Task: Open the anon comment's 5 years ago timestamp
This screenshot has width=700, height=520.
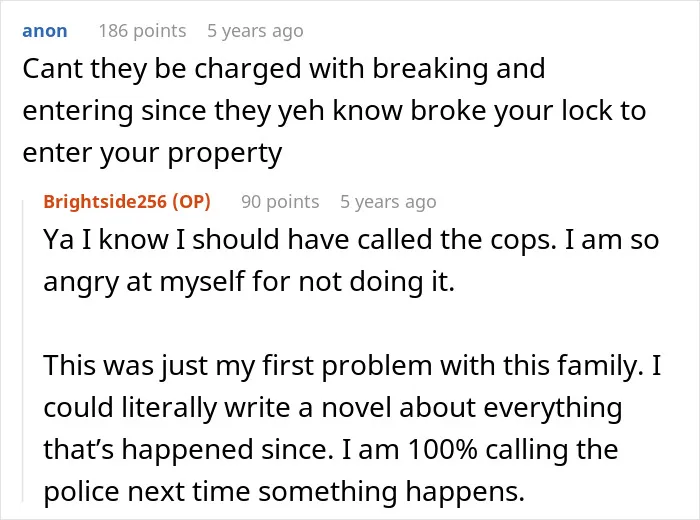Action: (255, 31)
